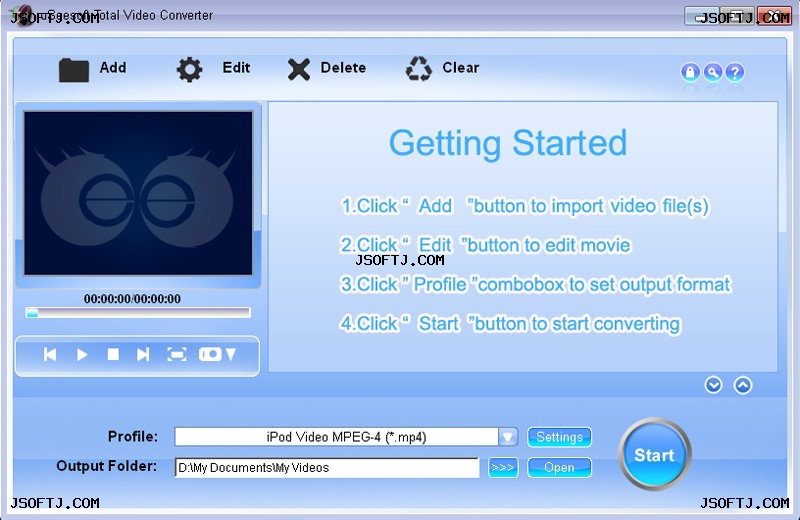Click the video preview area
800x520 pixels.
(138, 193)
